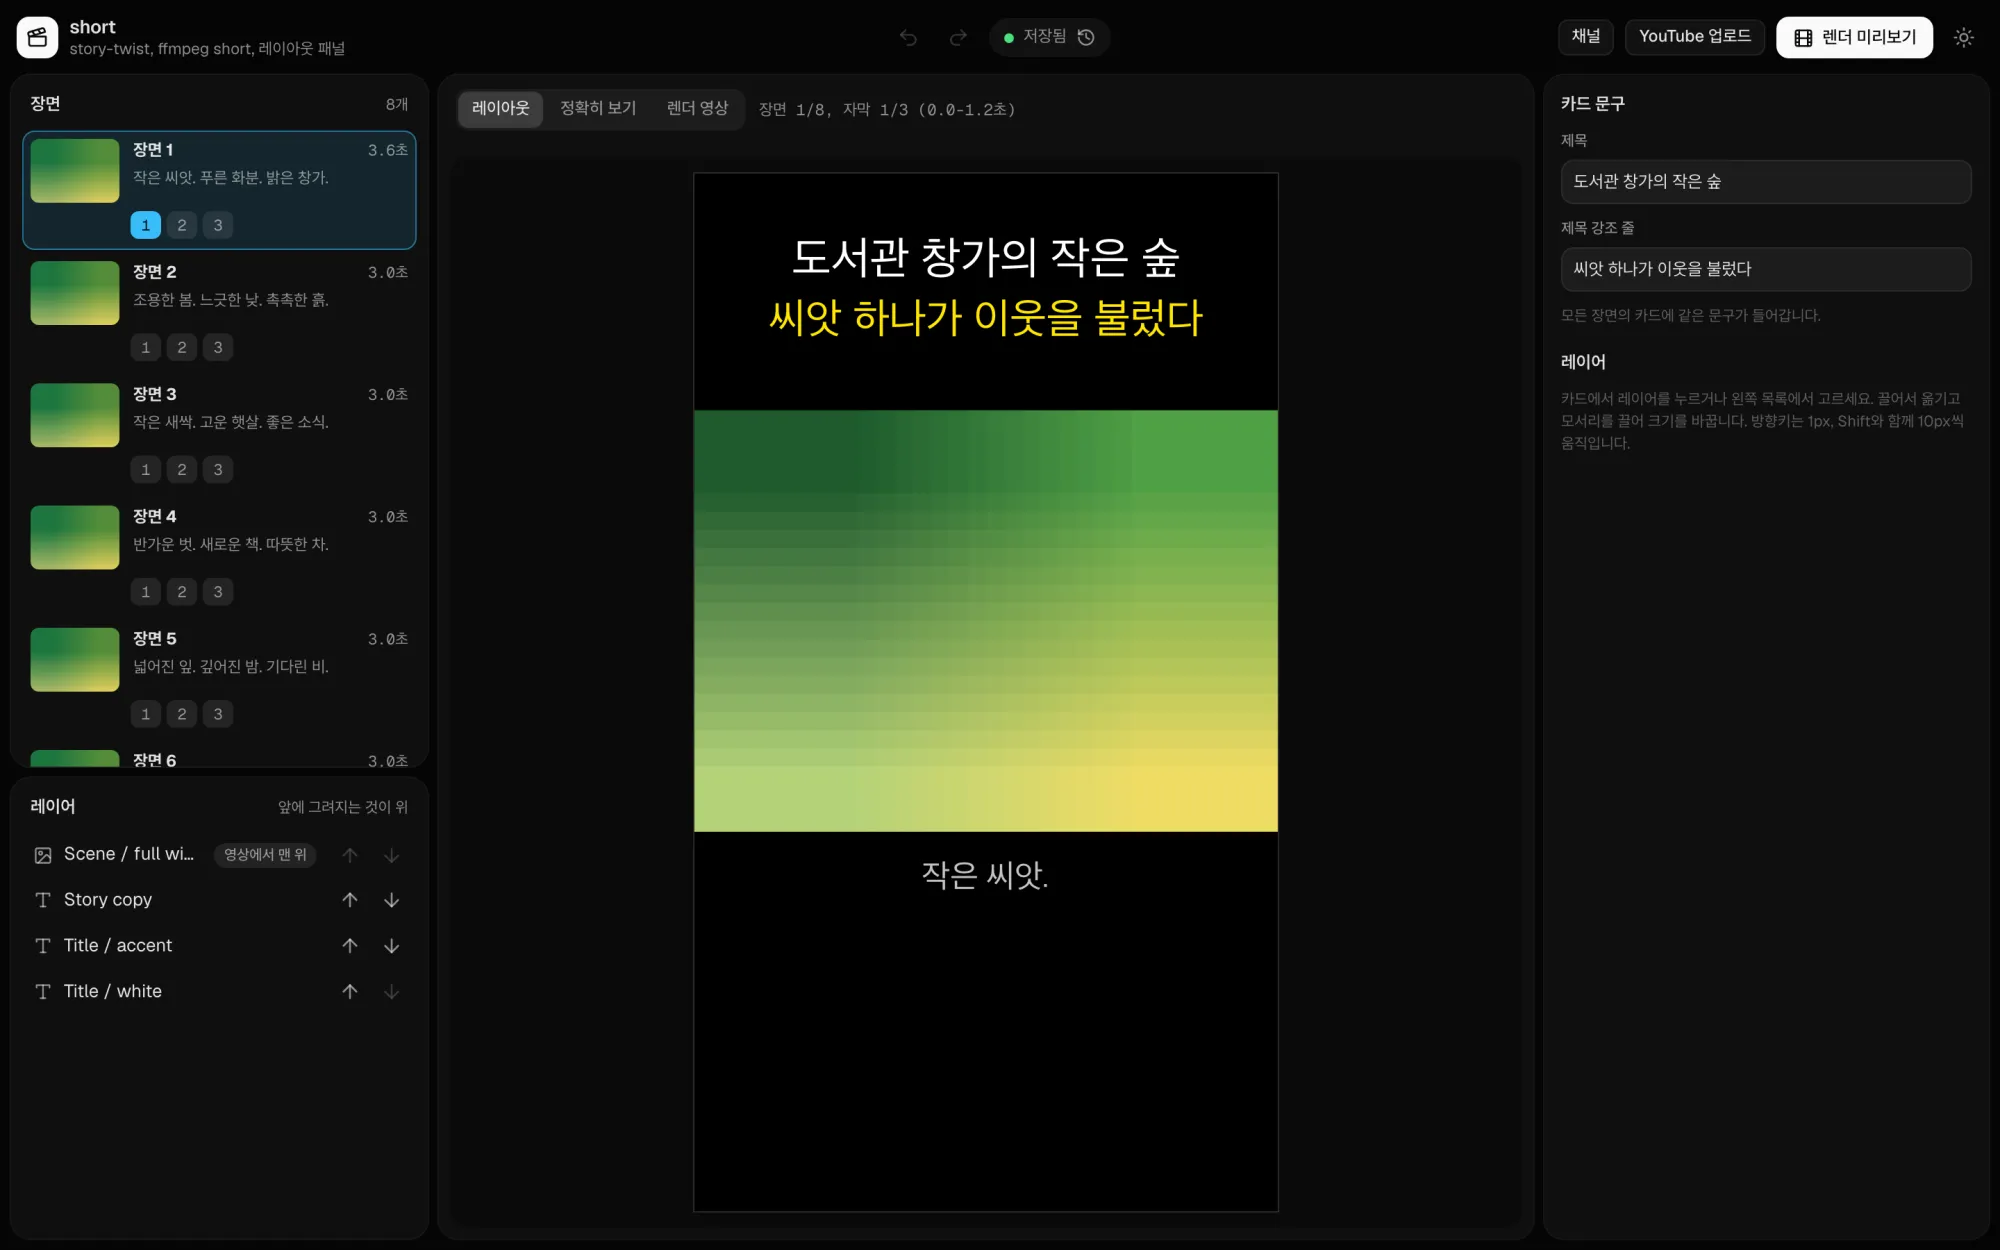Click Scene layer image icon
The image size is (2000, 1250).
[43, 855]
